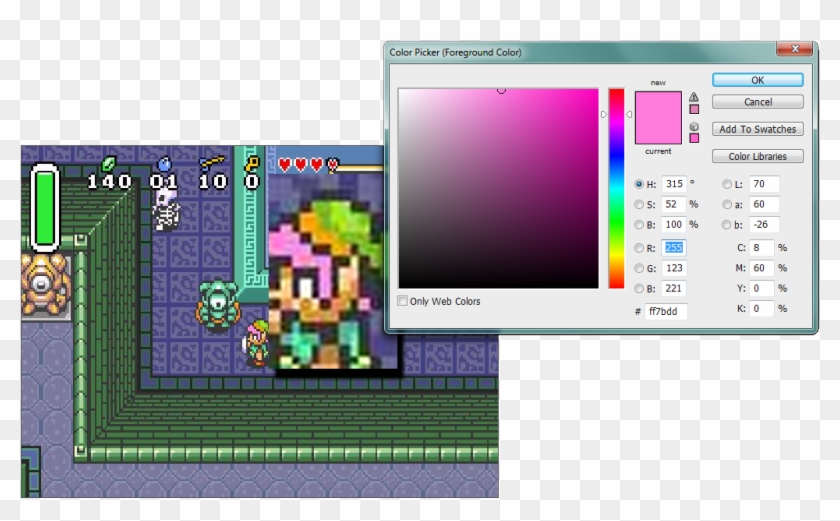
Task: Click the vertical hue spectrum slider
Action: click(616, 188)
